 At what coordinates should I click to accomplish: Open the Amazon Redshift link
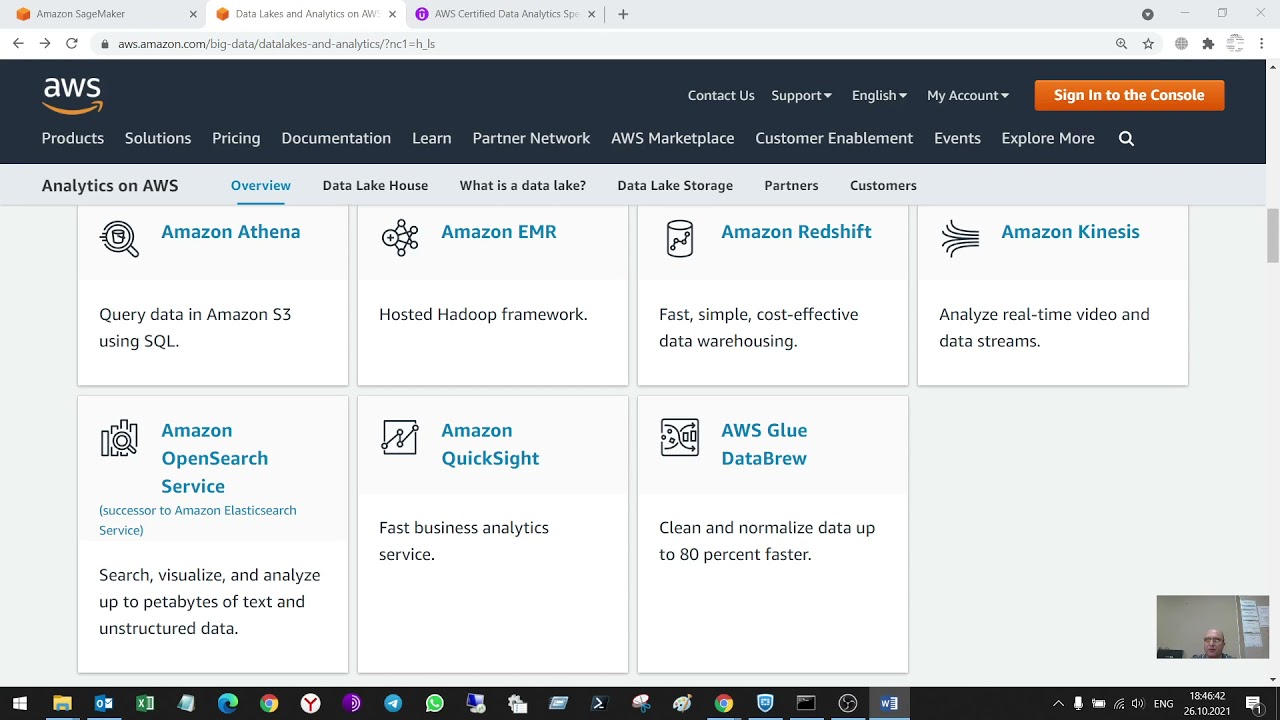coord(796,232)
